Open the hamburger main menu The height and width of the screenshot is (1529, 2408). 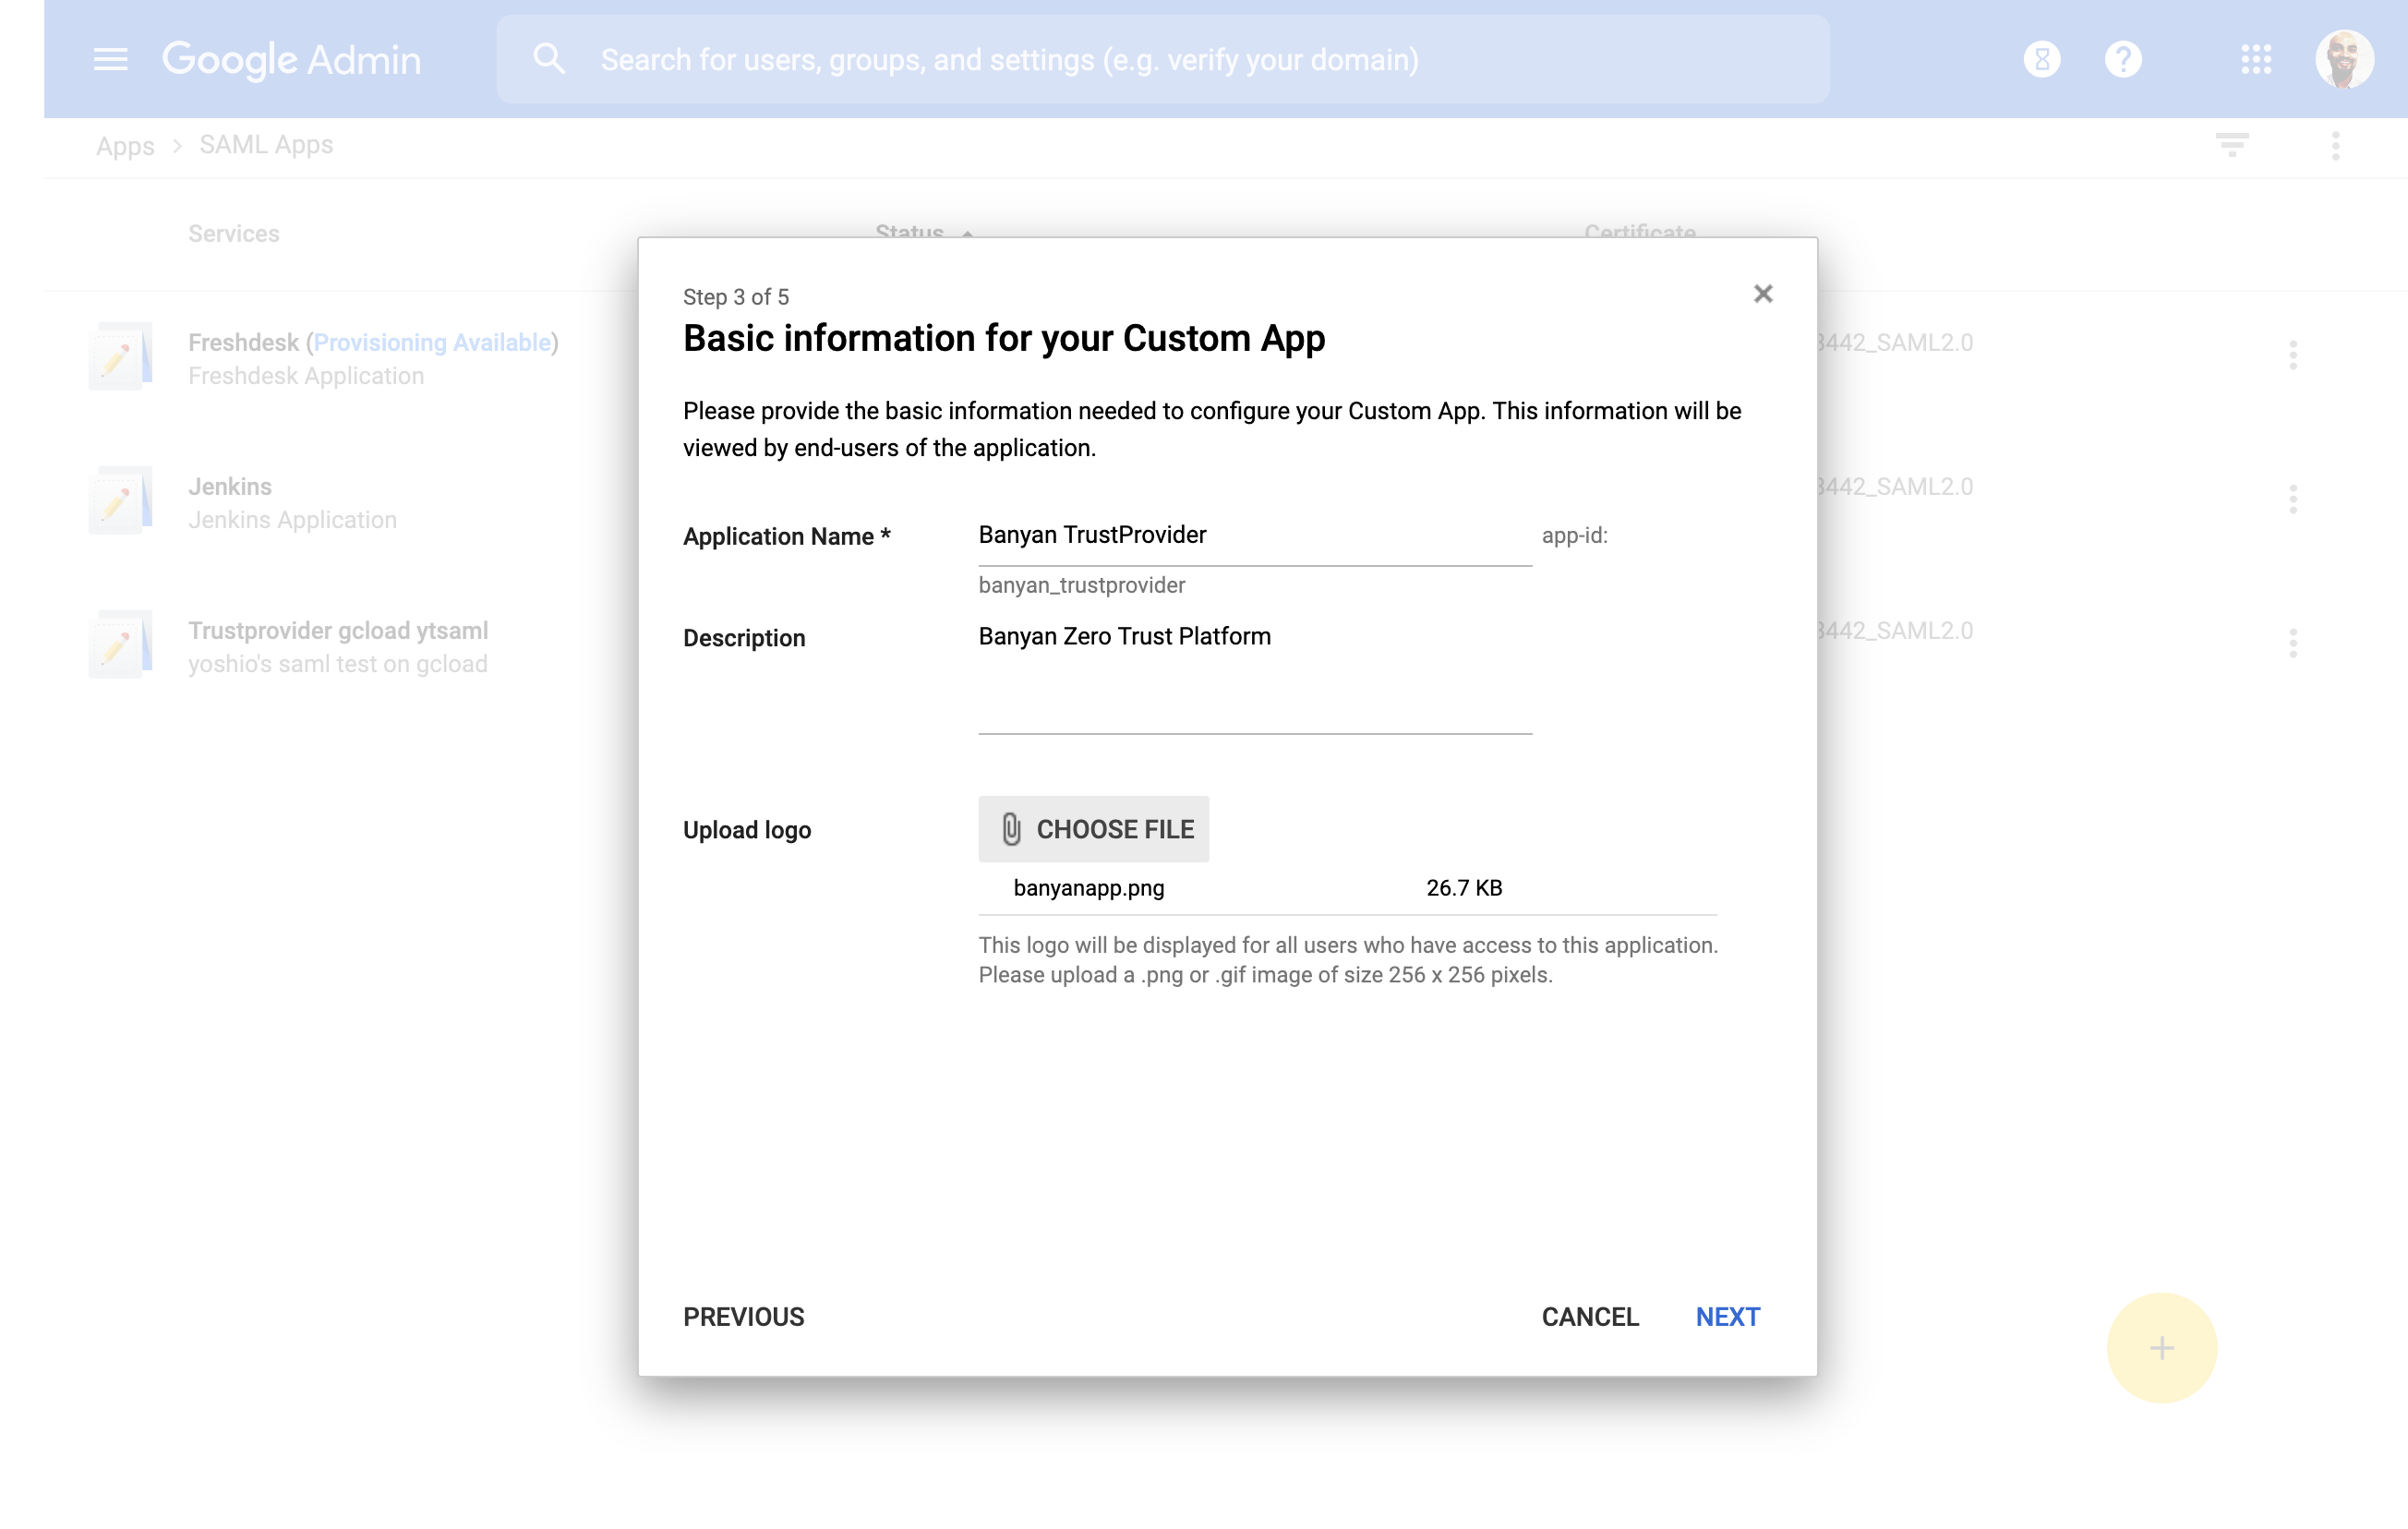point(111,60)
